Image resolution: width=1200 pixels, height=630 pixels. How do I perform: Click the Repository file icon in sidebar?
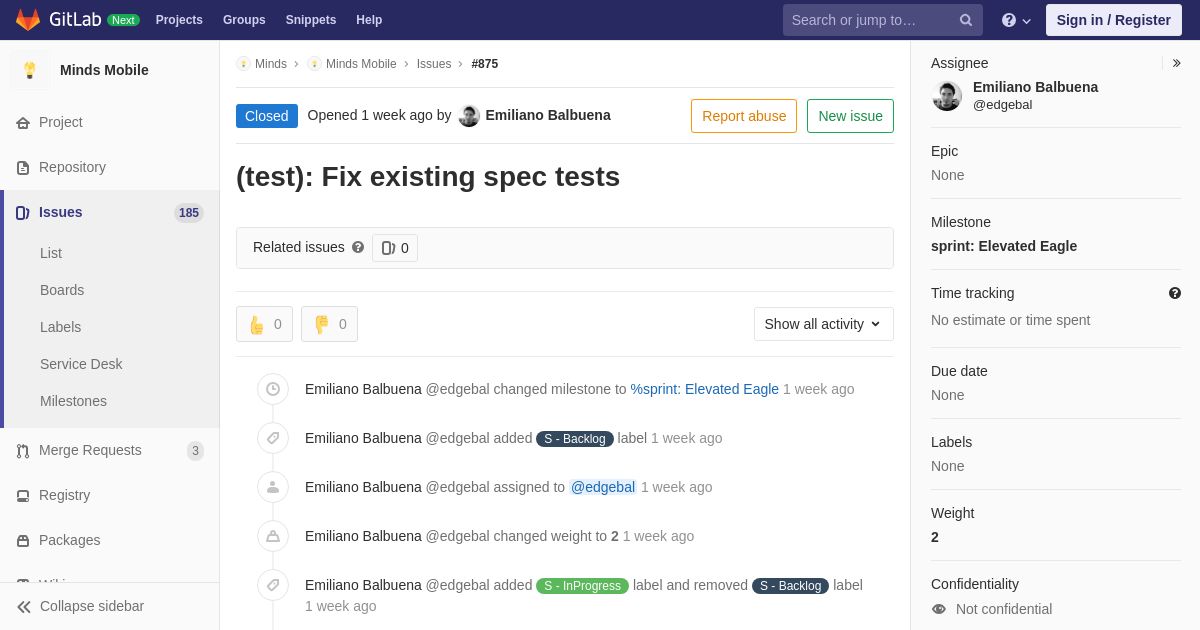tap(23, 167)
